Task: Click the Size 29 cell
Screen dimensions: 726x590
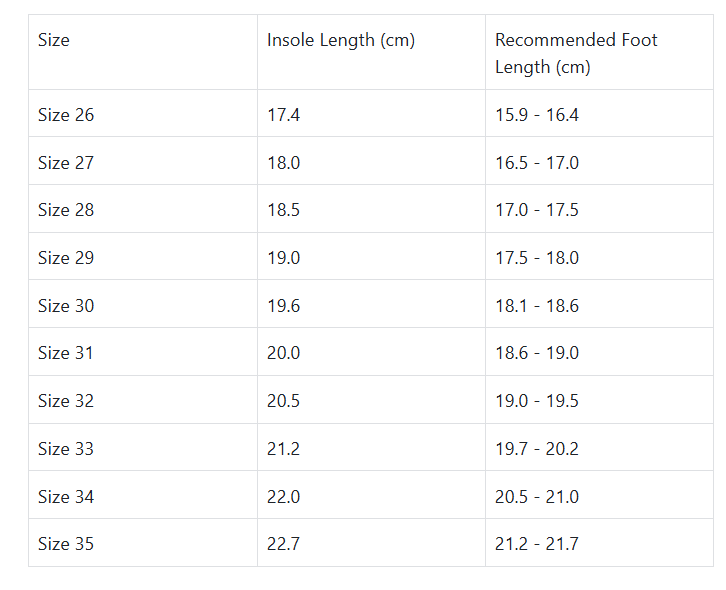Action: (x=66, y=258)
